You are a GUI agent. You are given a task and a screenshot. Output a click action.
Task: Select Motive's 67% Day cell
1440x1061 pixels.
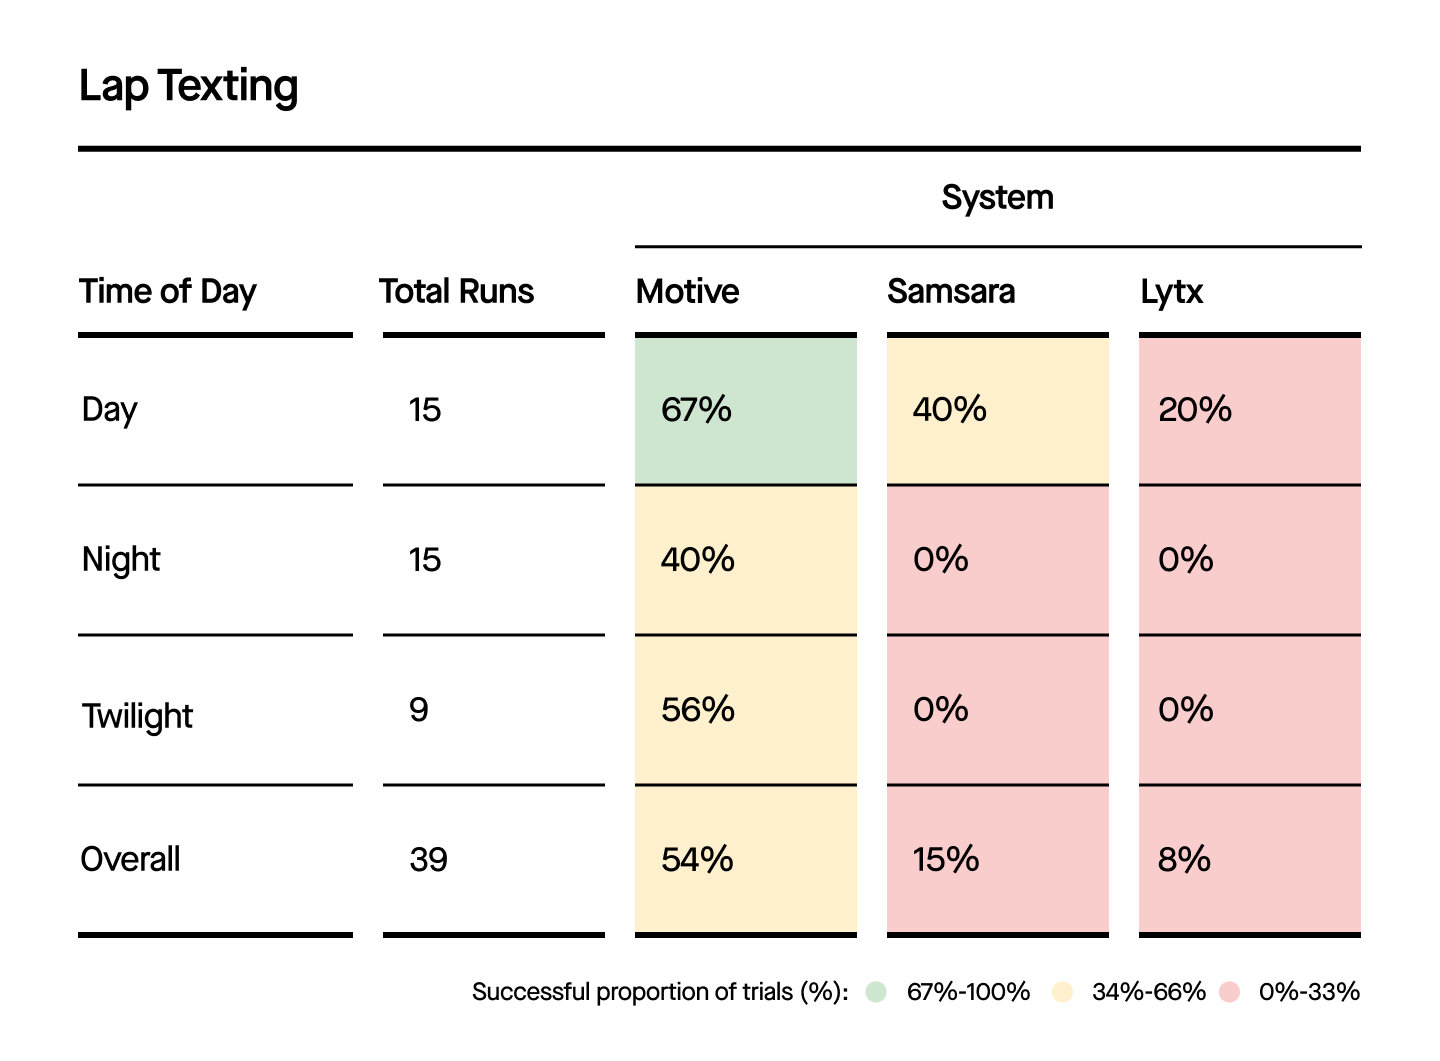click(746, 410)
